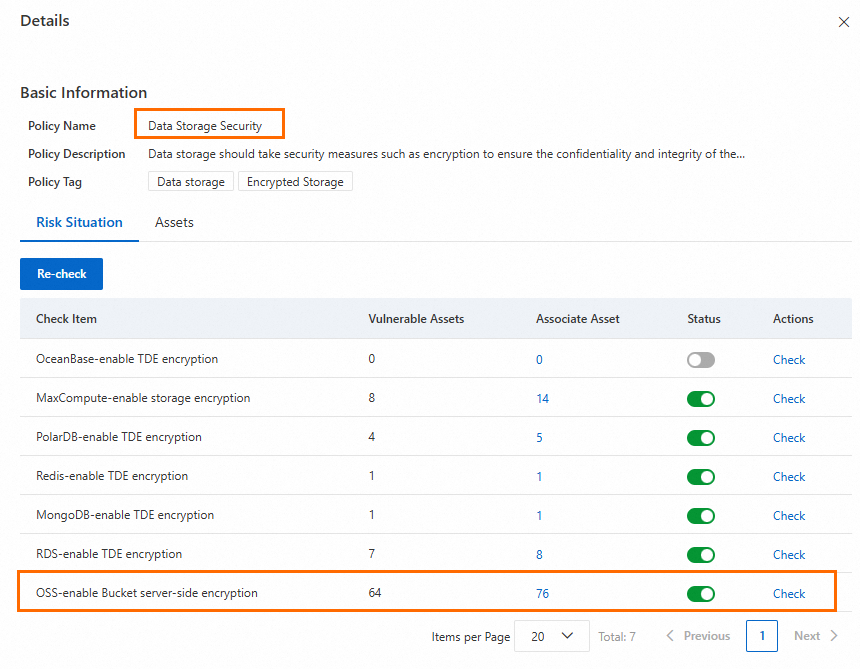Go to the Previous page
The image size is (860, 669).
(x=698, y=636)
